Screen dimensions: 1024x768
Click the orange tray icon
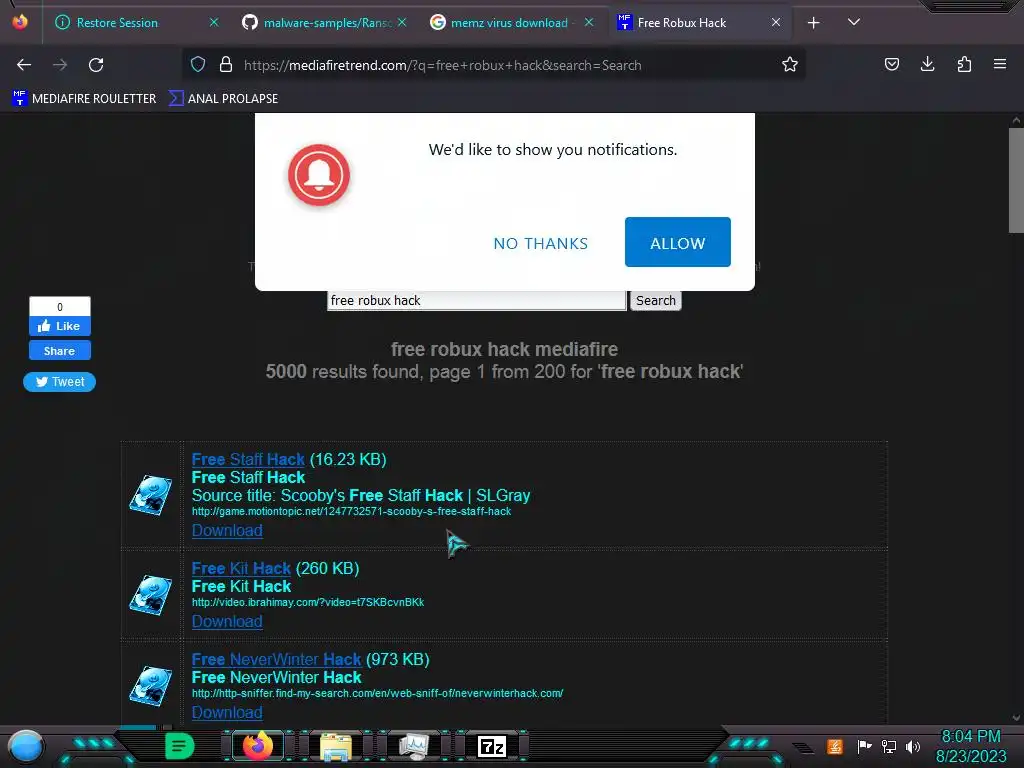pos(835,746)
